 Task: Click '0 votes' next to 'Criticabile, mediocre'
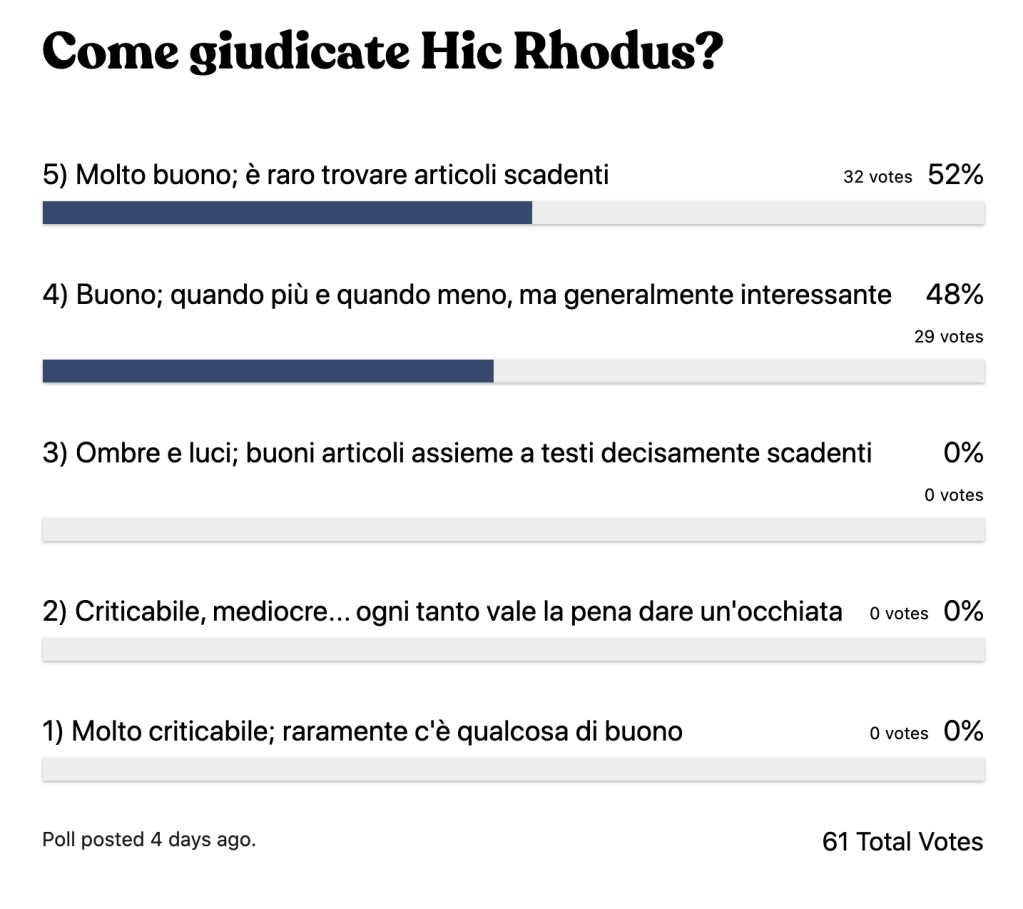pos(898,614)
